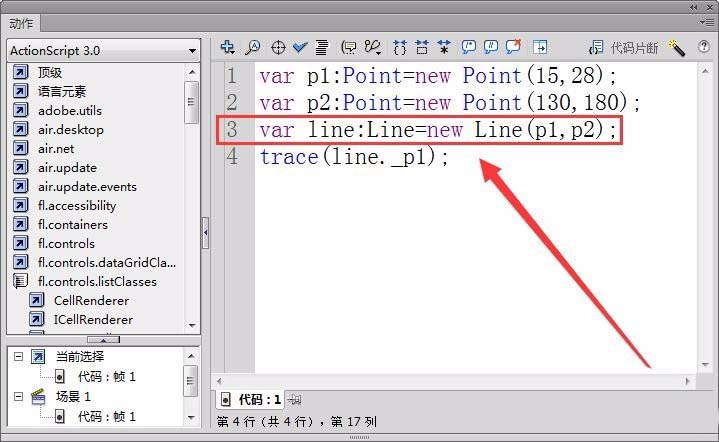The height and width of the screenshot is (442, 719).
Task: Click the toolbox vertical scrollbar thumb
Action: tap(191, 102)
